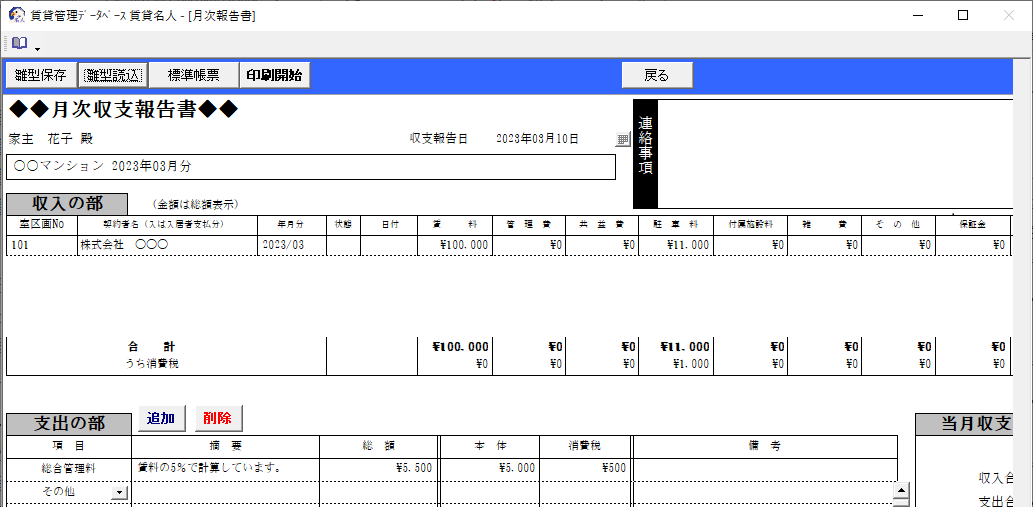
Task: Maximize the application window
Action: tap(962, 15)
